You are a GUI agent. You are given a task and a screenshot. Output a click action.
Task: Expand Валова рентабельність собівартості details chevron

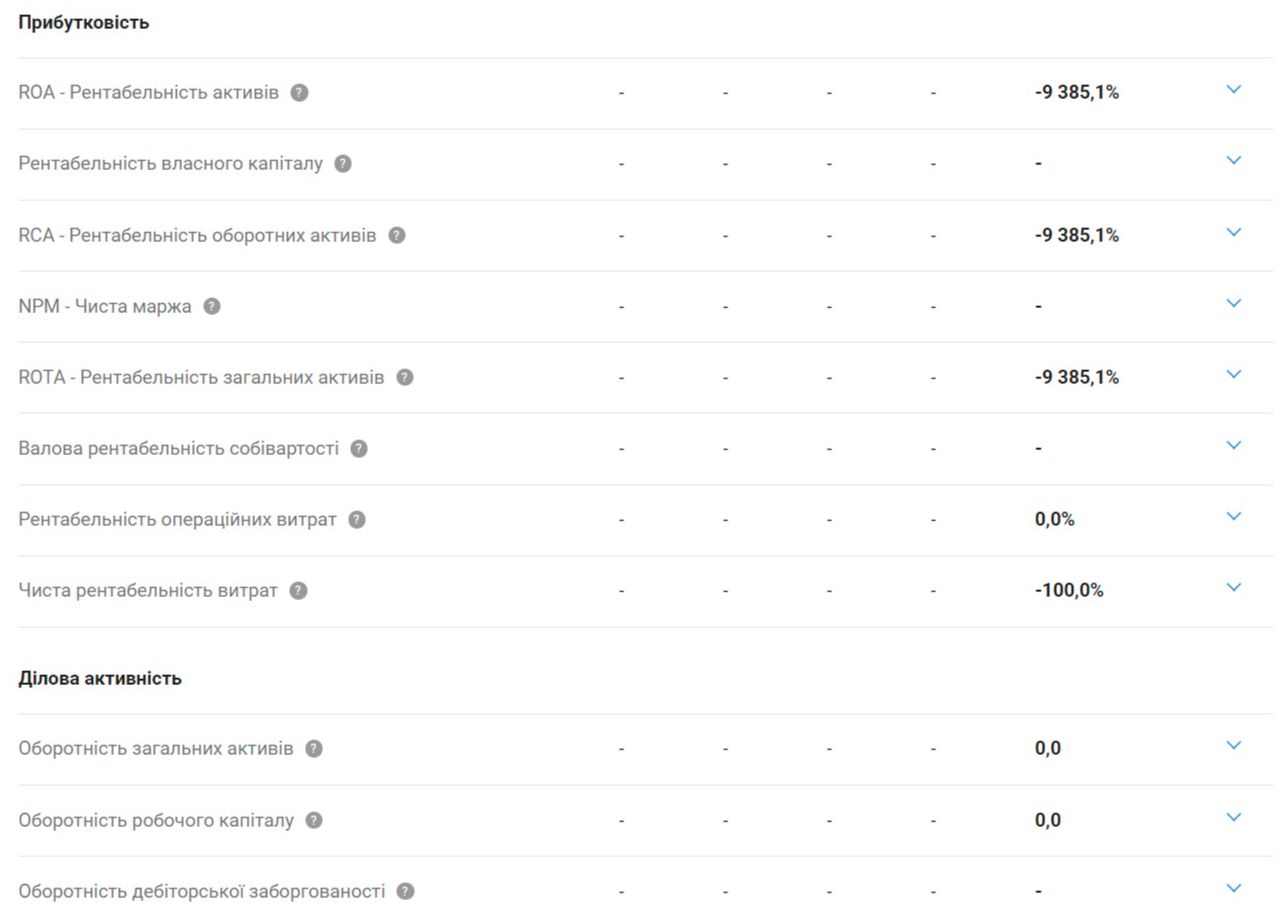coord(1233,445)
